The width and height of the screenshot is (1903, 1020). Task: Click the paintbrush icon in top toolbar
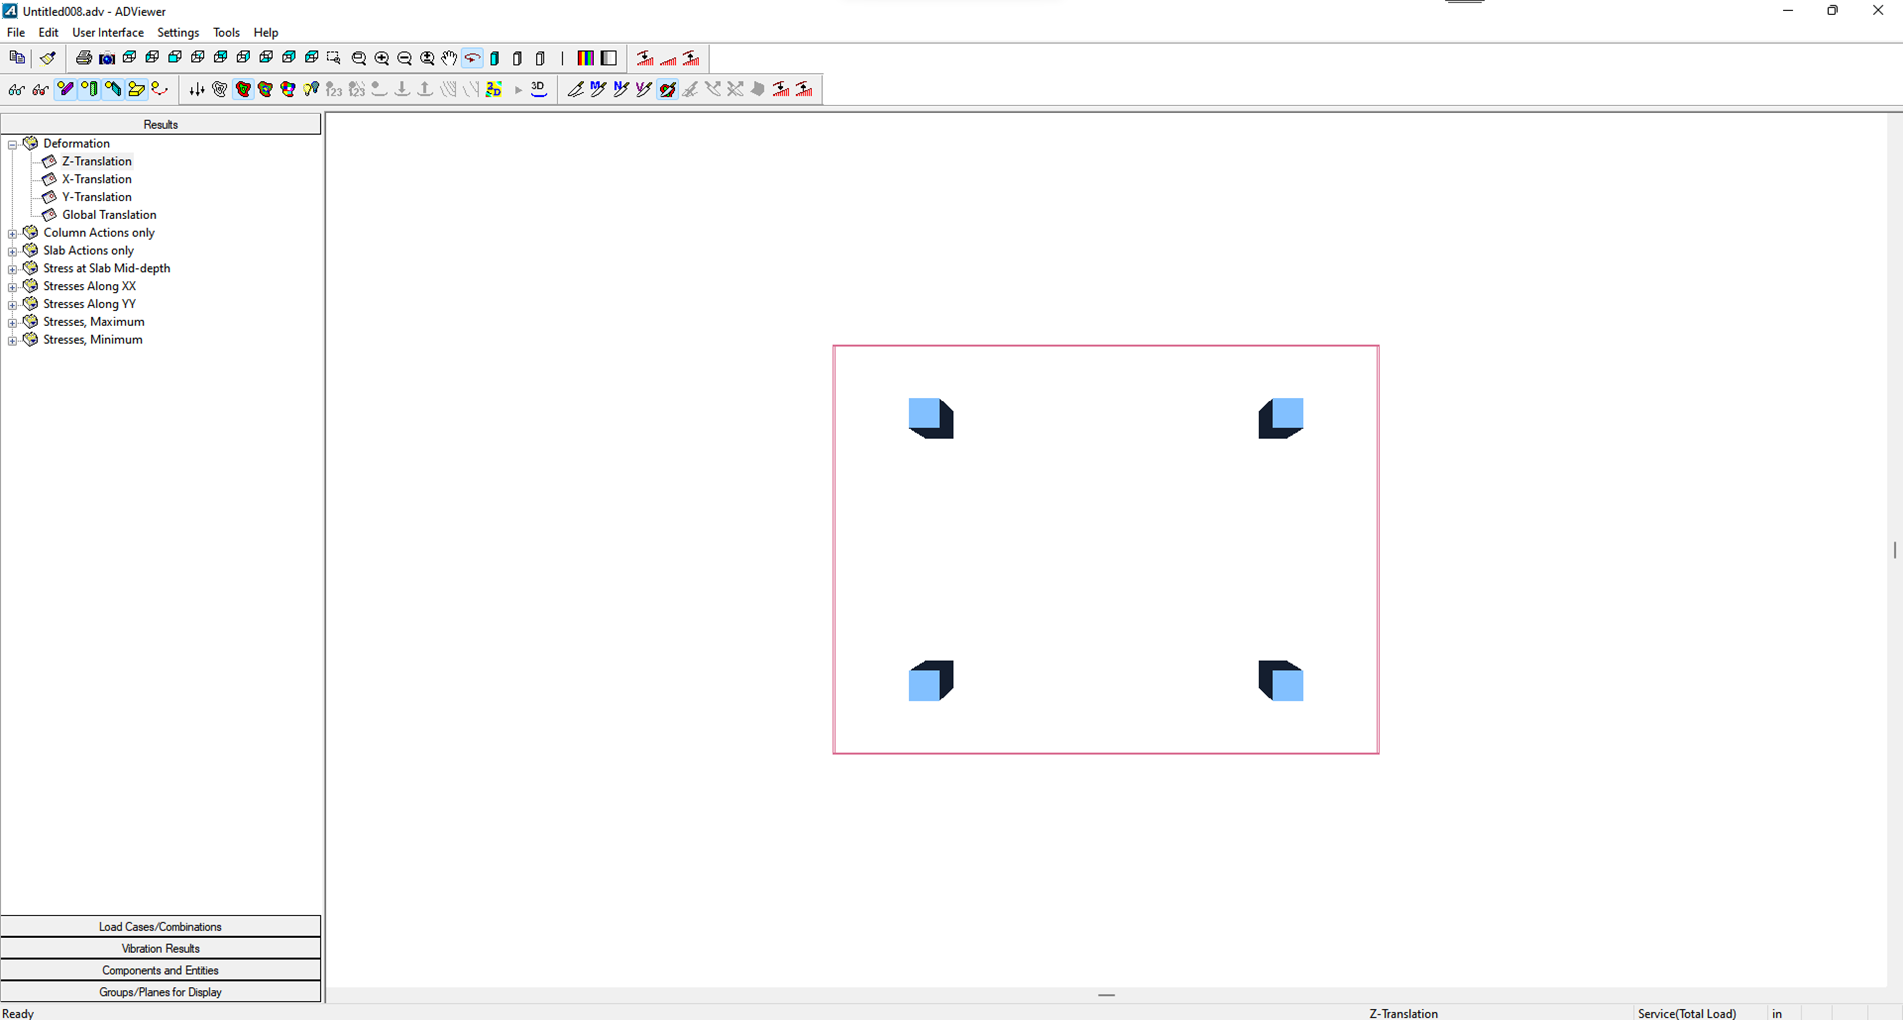click(x=47, y=58)
